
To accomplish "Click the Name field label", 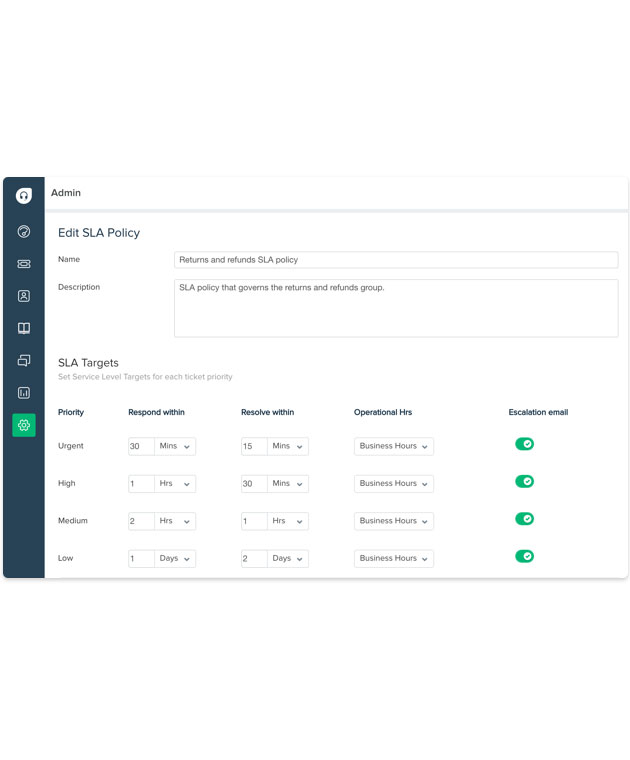I will 69,259.
